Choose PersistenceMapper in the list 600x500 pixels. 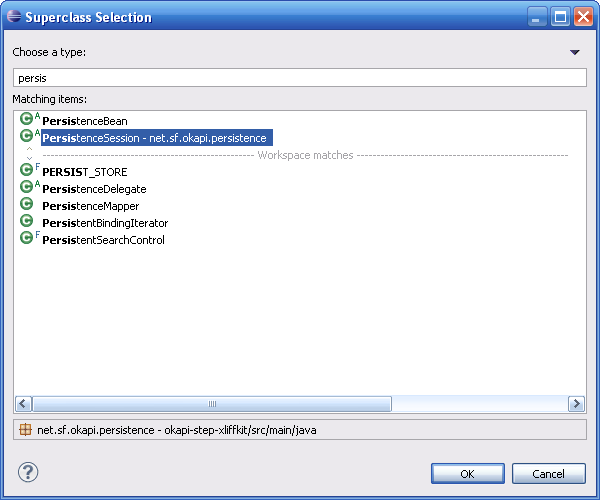91,206
